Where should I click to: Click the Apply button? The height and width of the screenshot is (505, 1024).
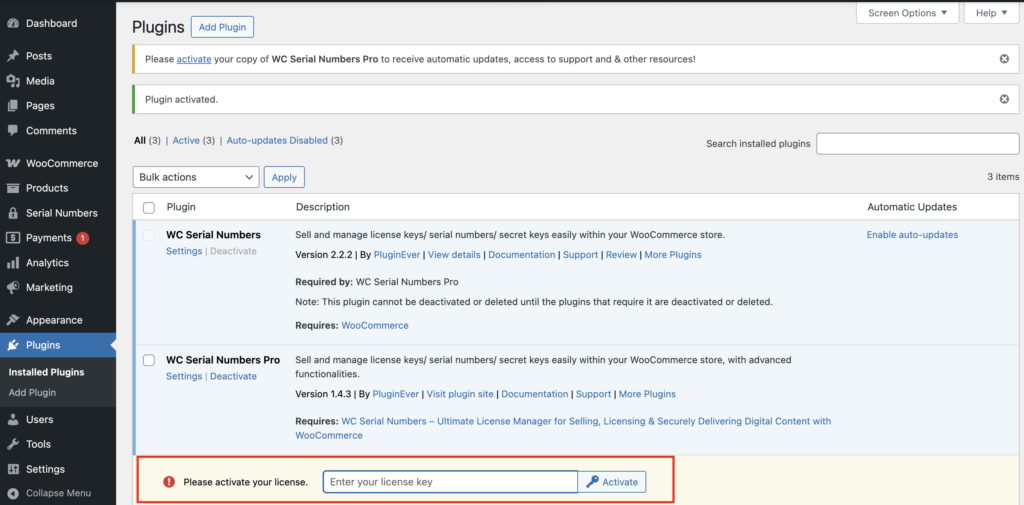(284, 177)
